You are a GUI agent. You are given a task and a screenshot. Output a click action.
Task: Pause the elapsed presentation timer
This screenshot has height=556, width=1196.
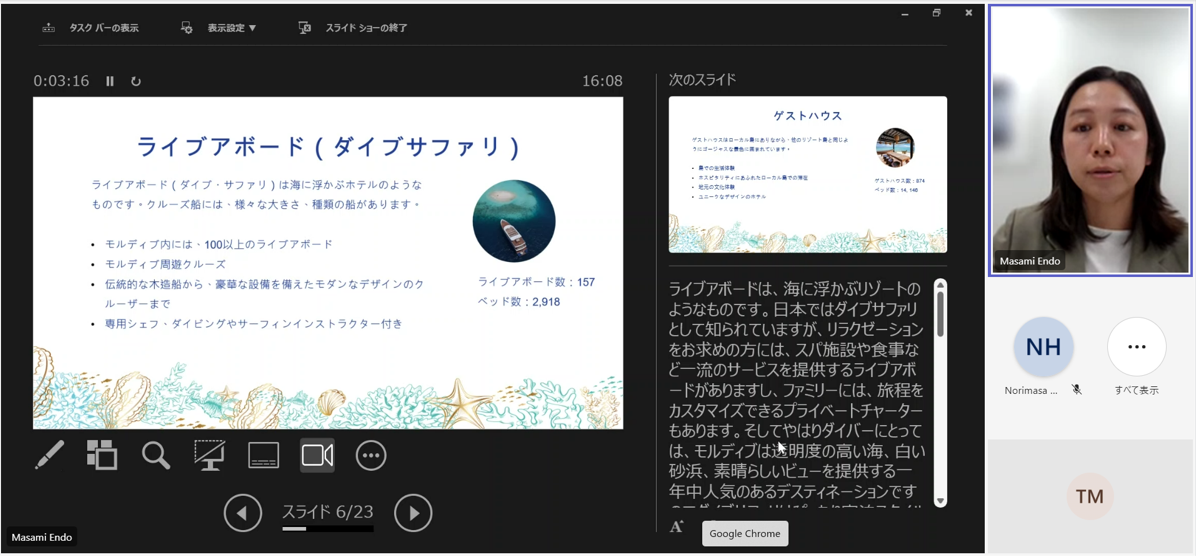pos(110,81)
